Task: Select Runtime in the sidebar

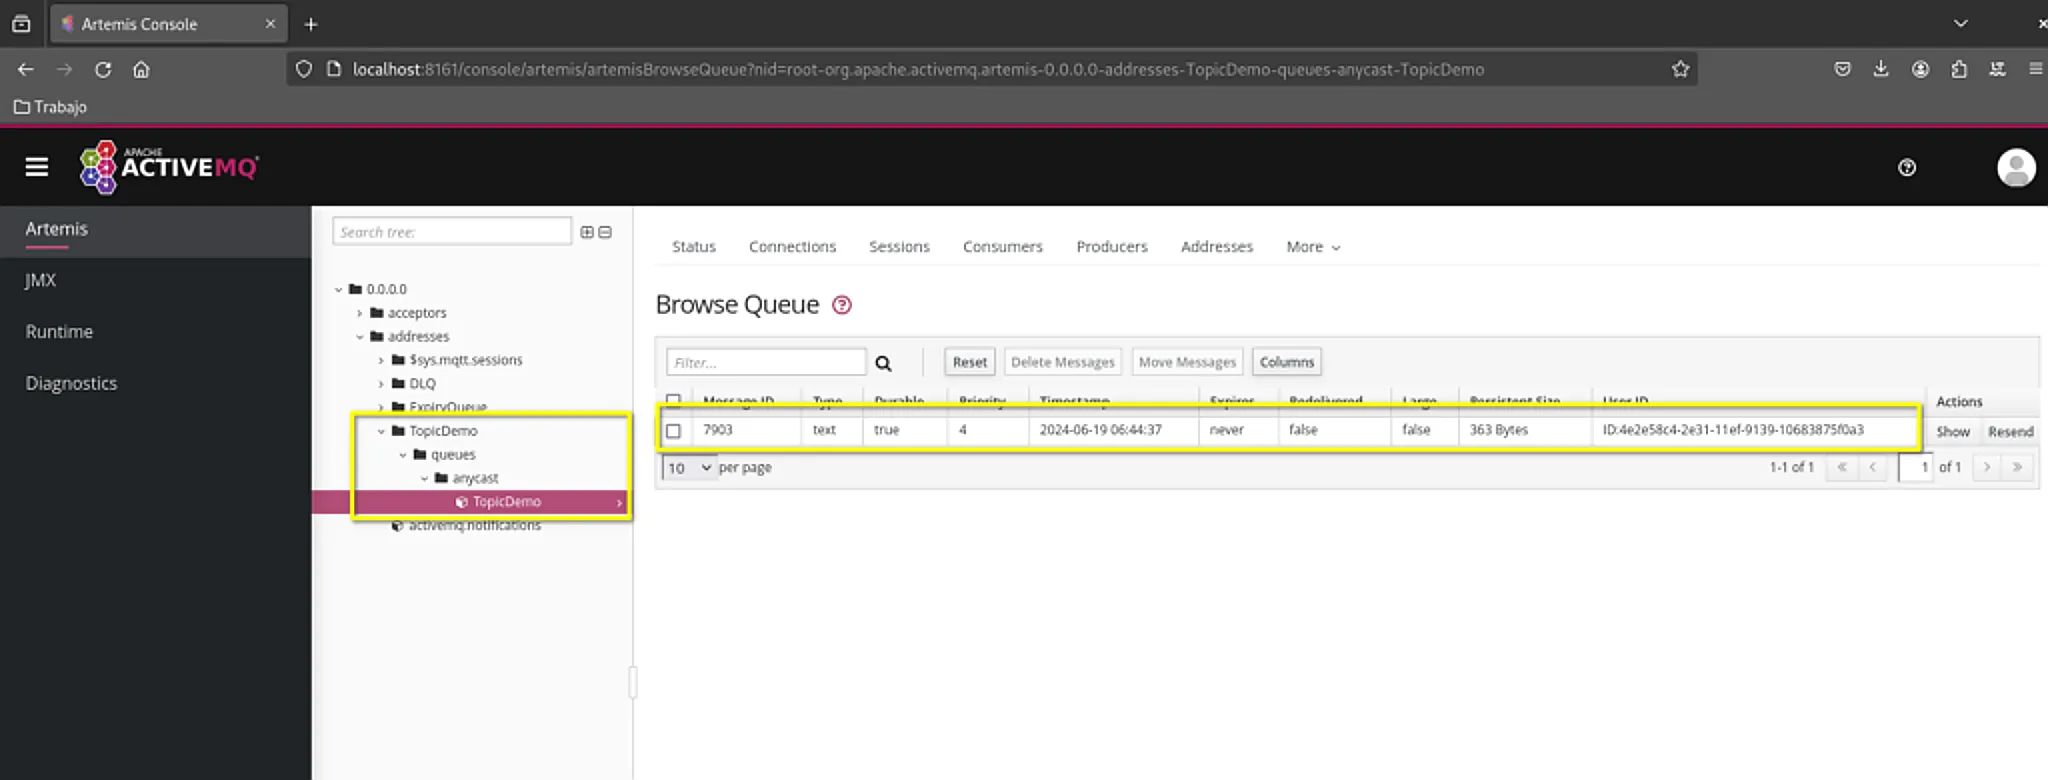Action: [155, 332]
